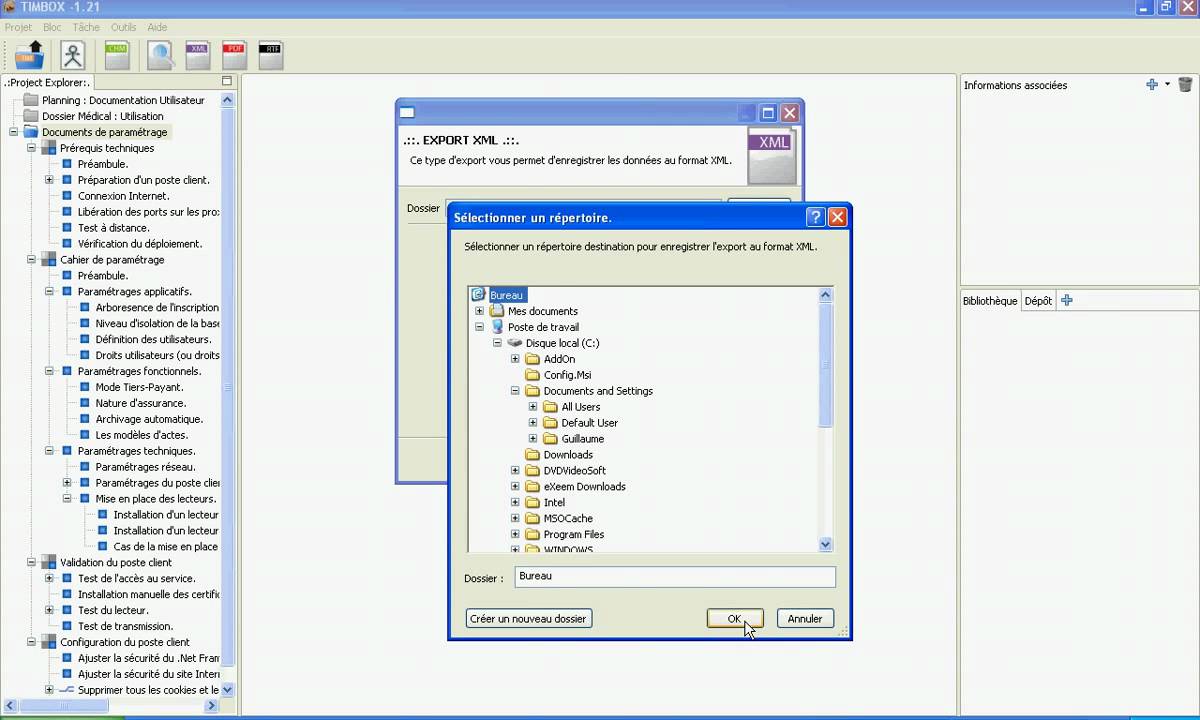Click the Dossier Médical folder icon
The image size is (1200, 720).
click(x=31, y=116)
